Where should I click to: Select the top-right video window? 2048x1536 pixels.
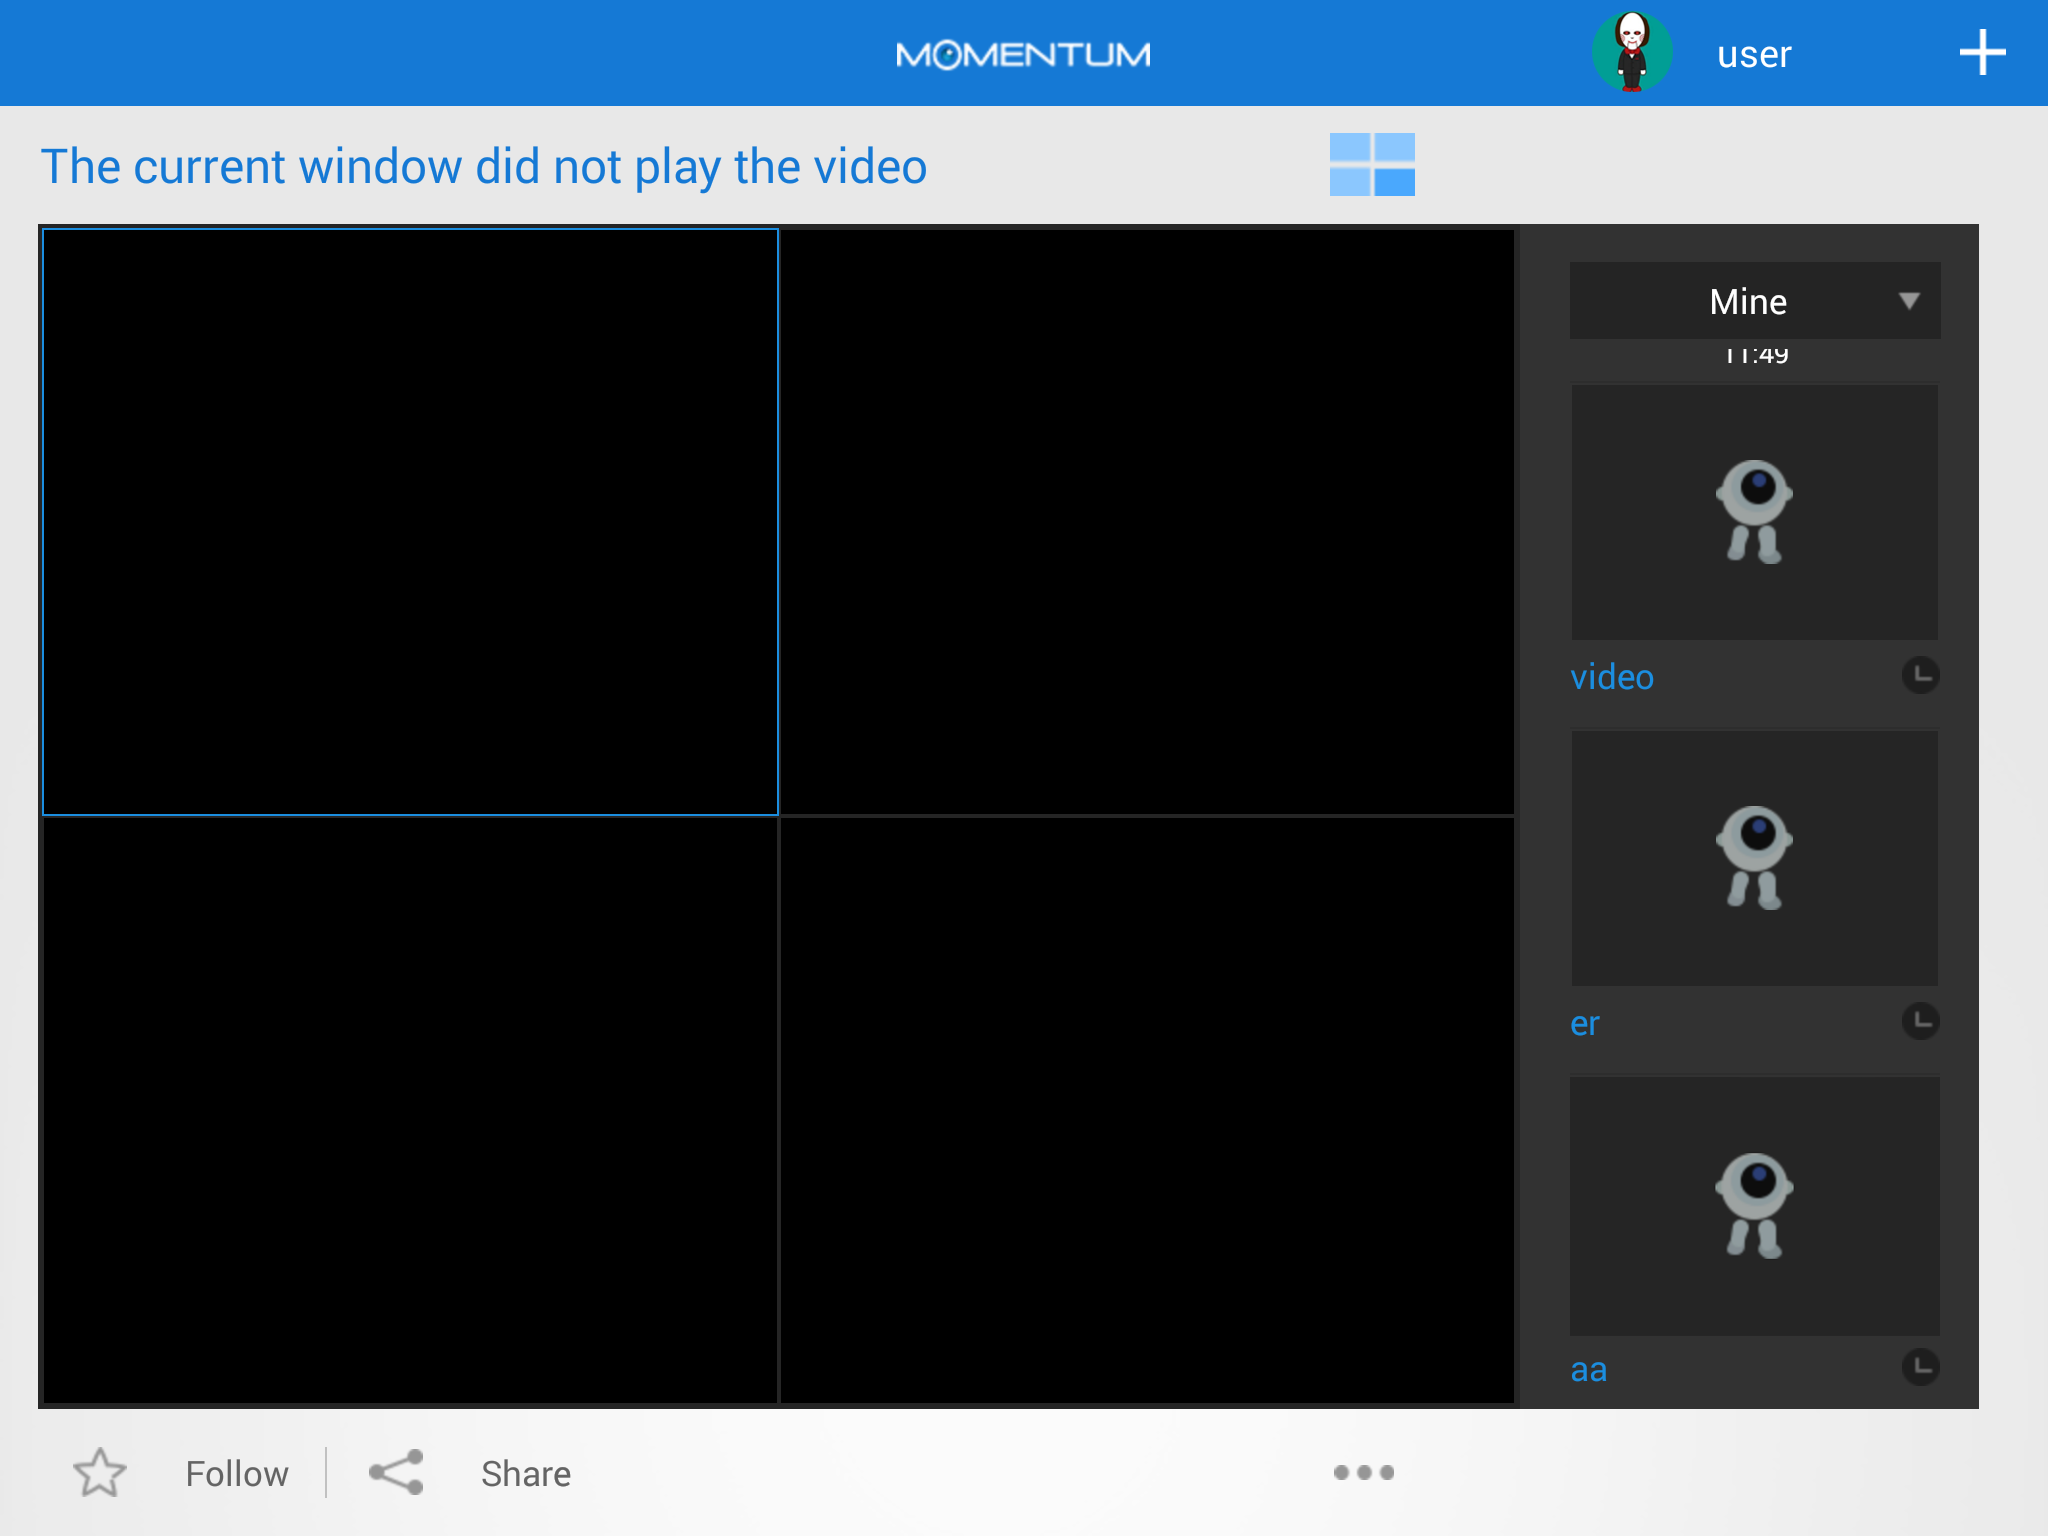tap(1147, 522)
